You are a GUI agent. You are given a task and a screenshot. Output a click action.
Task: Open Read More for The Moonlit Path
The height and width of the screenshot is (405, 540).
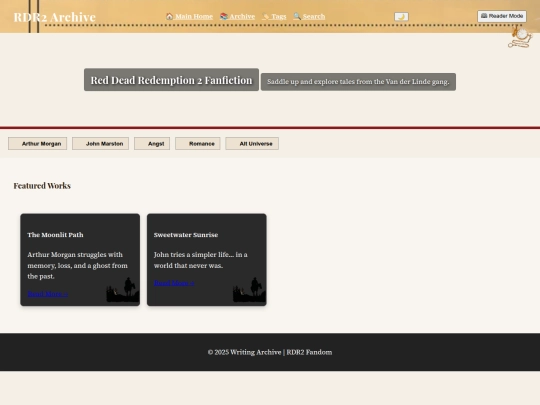tap(48, 294)
